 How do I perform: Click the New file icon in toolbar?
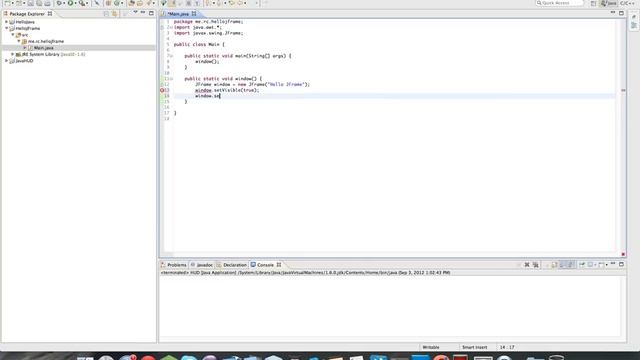pyautogui.click(x=7, y=3)
